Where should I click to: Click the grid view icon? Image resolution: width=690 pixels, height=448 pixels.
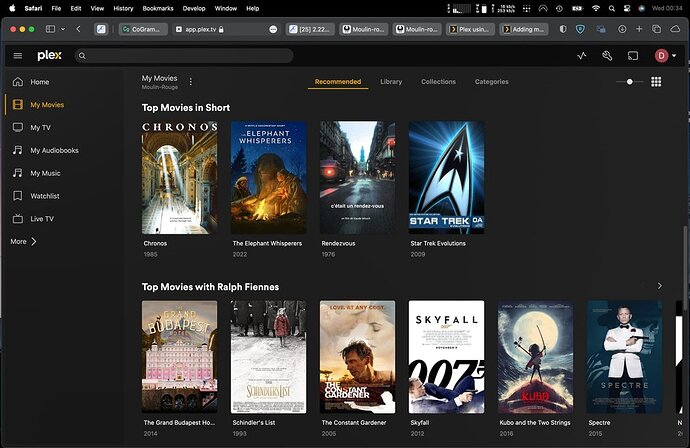click(x=656, y=82)
